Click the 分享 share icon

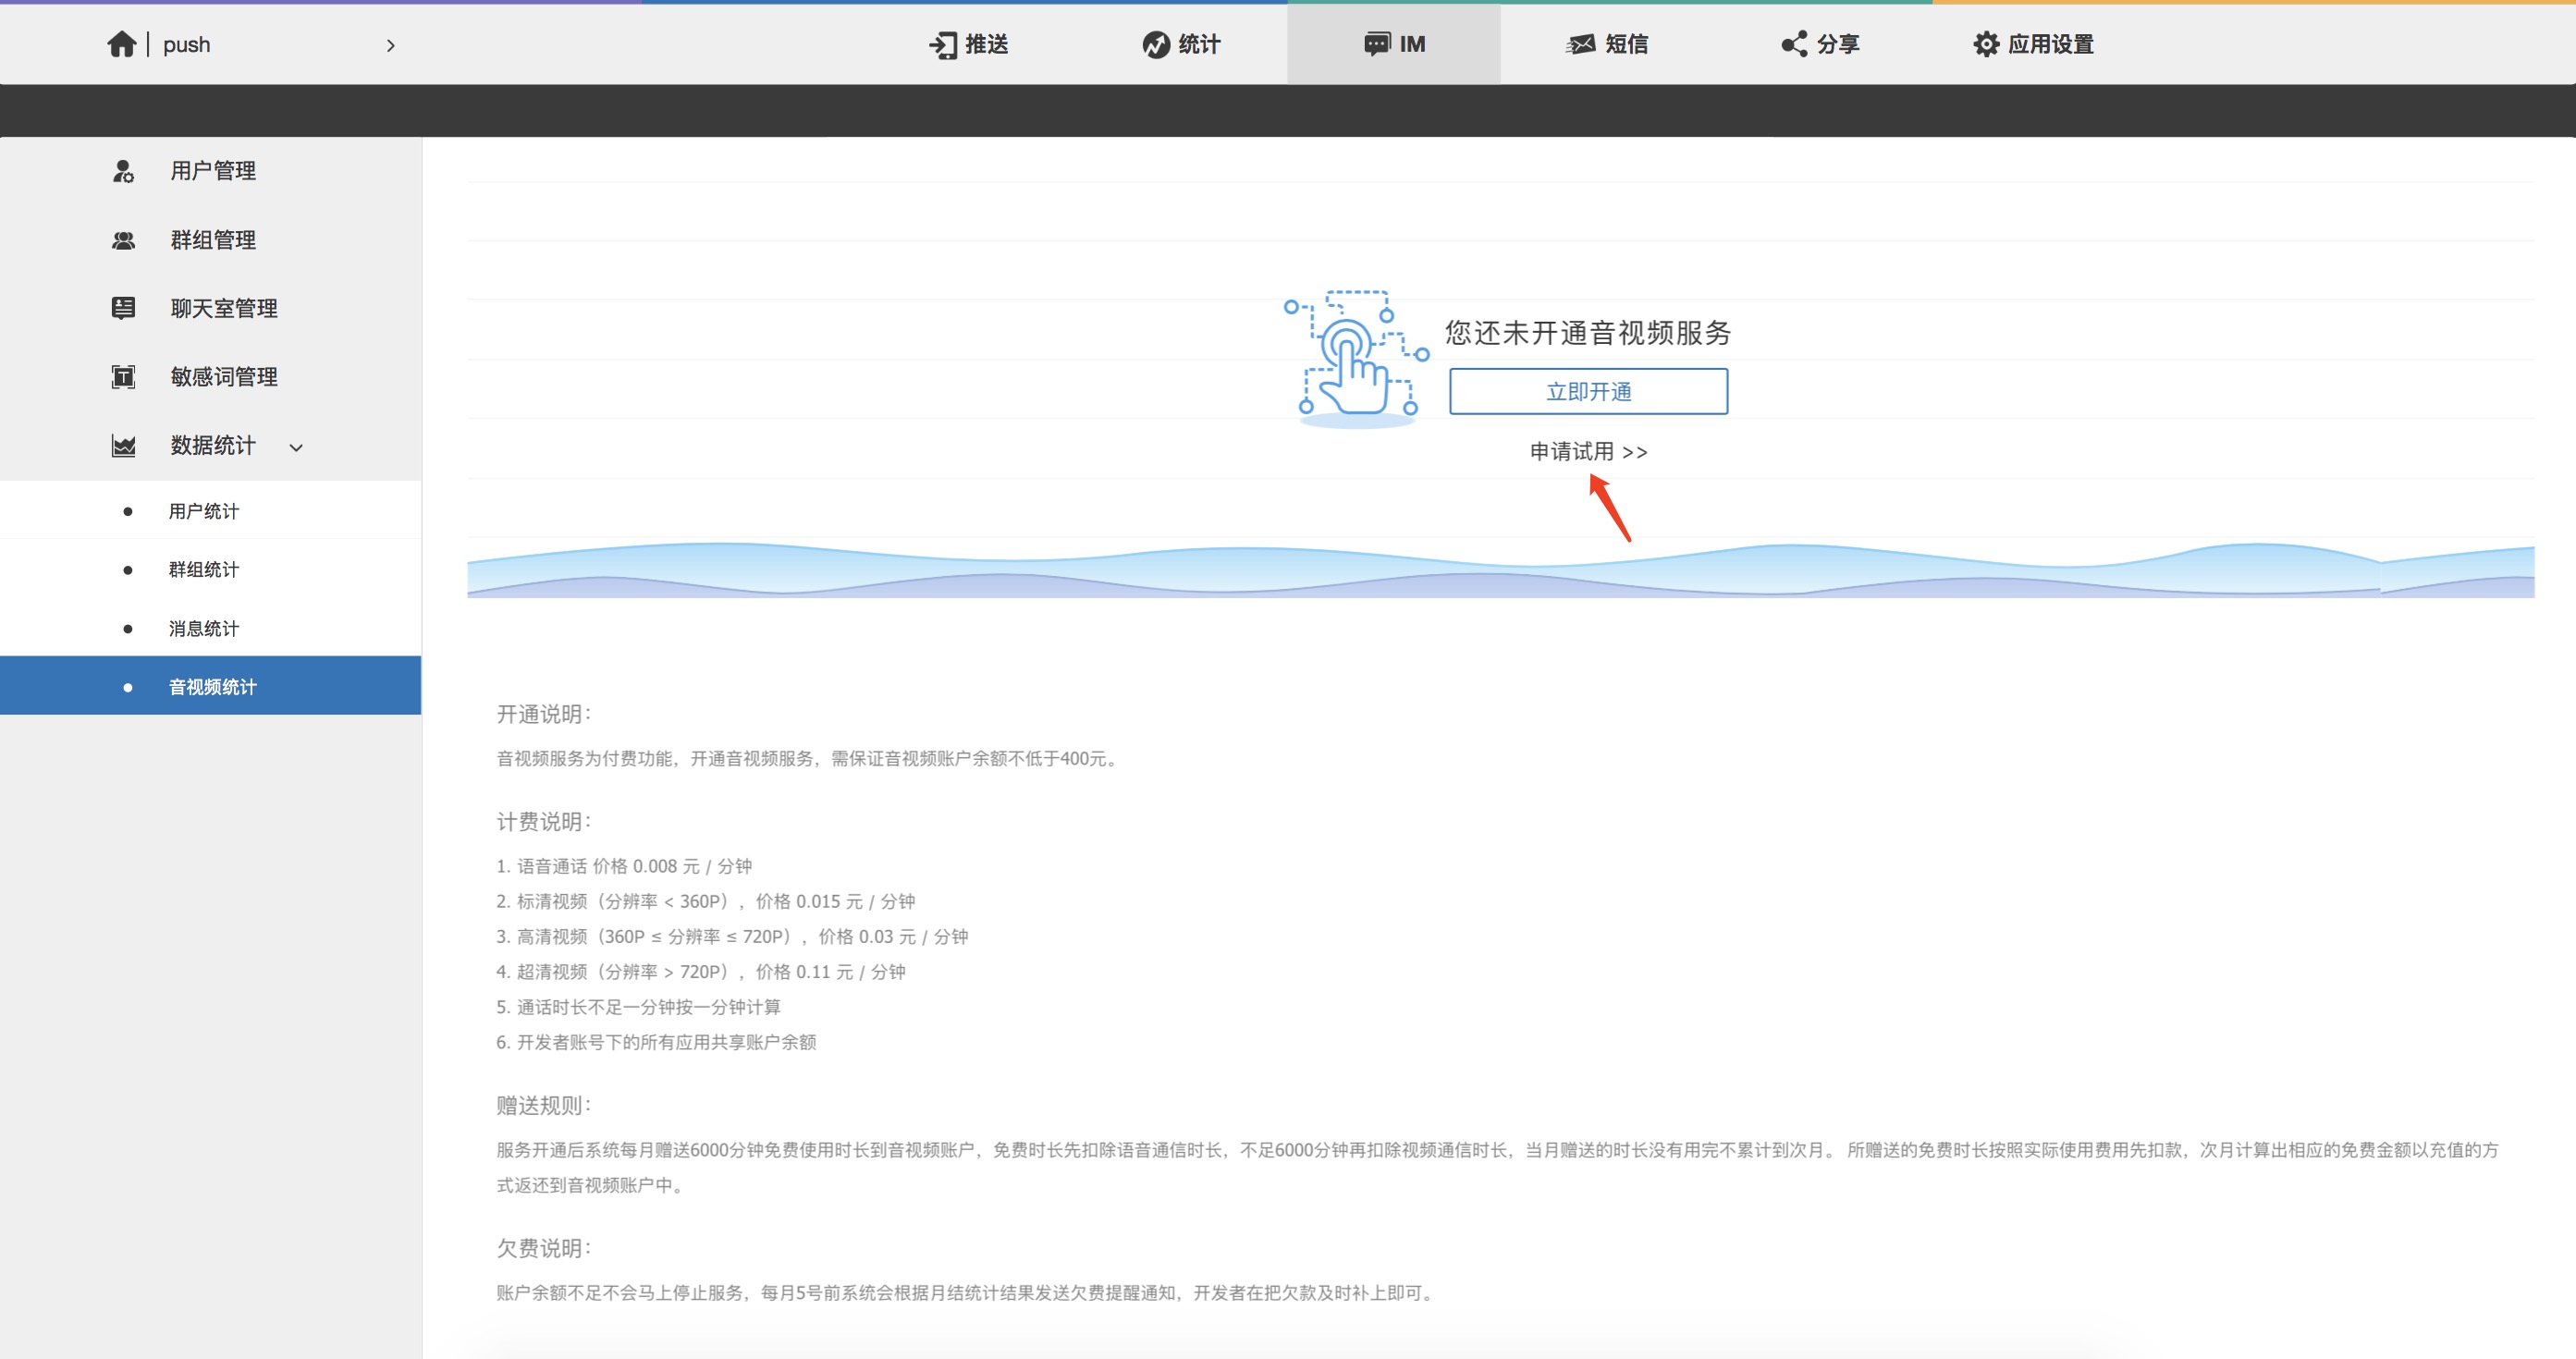point(1794,44)
